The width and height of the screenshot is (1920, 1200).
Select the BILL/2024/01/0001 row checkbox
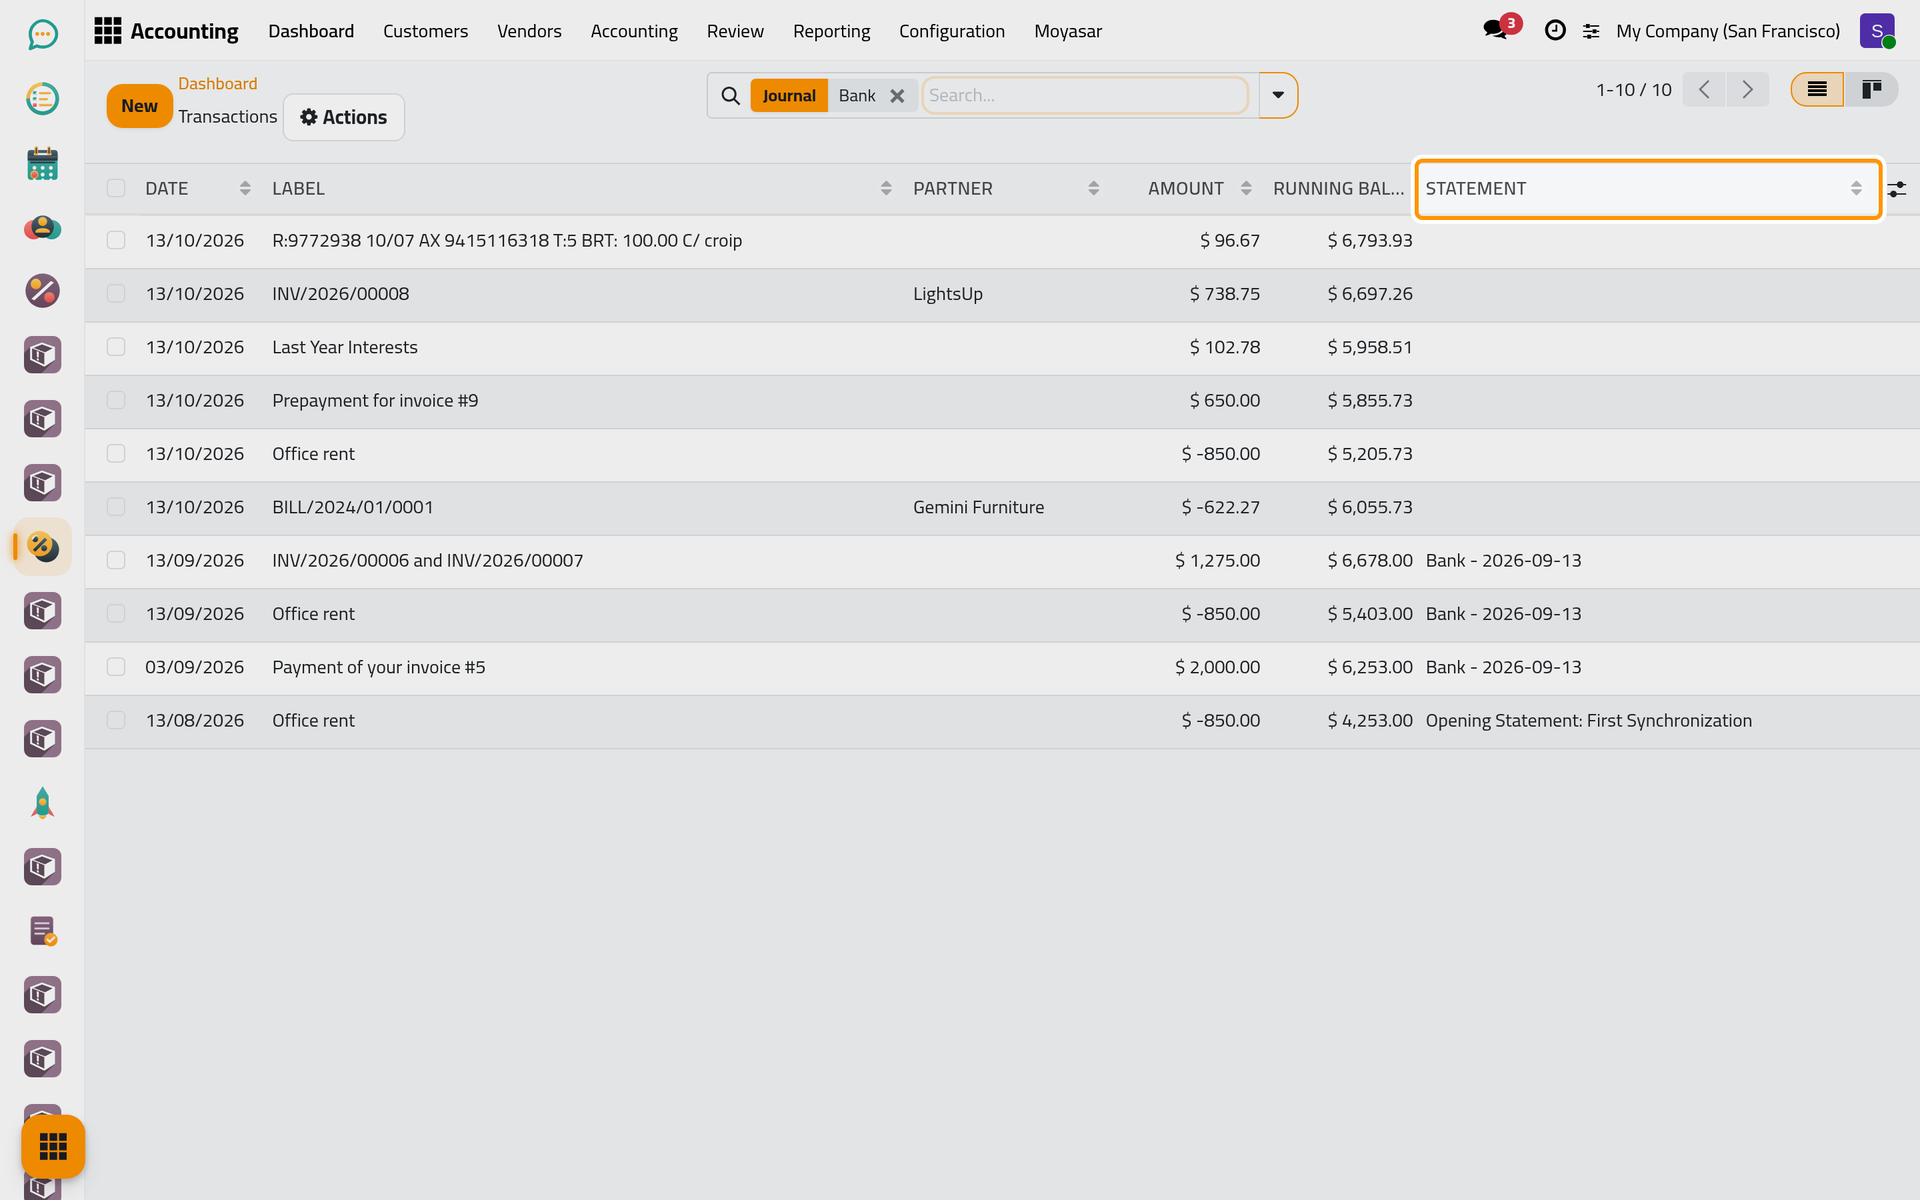116,507
